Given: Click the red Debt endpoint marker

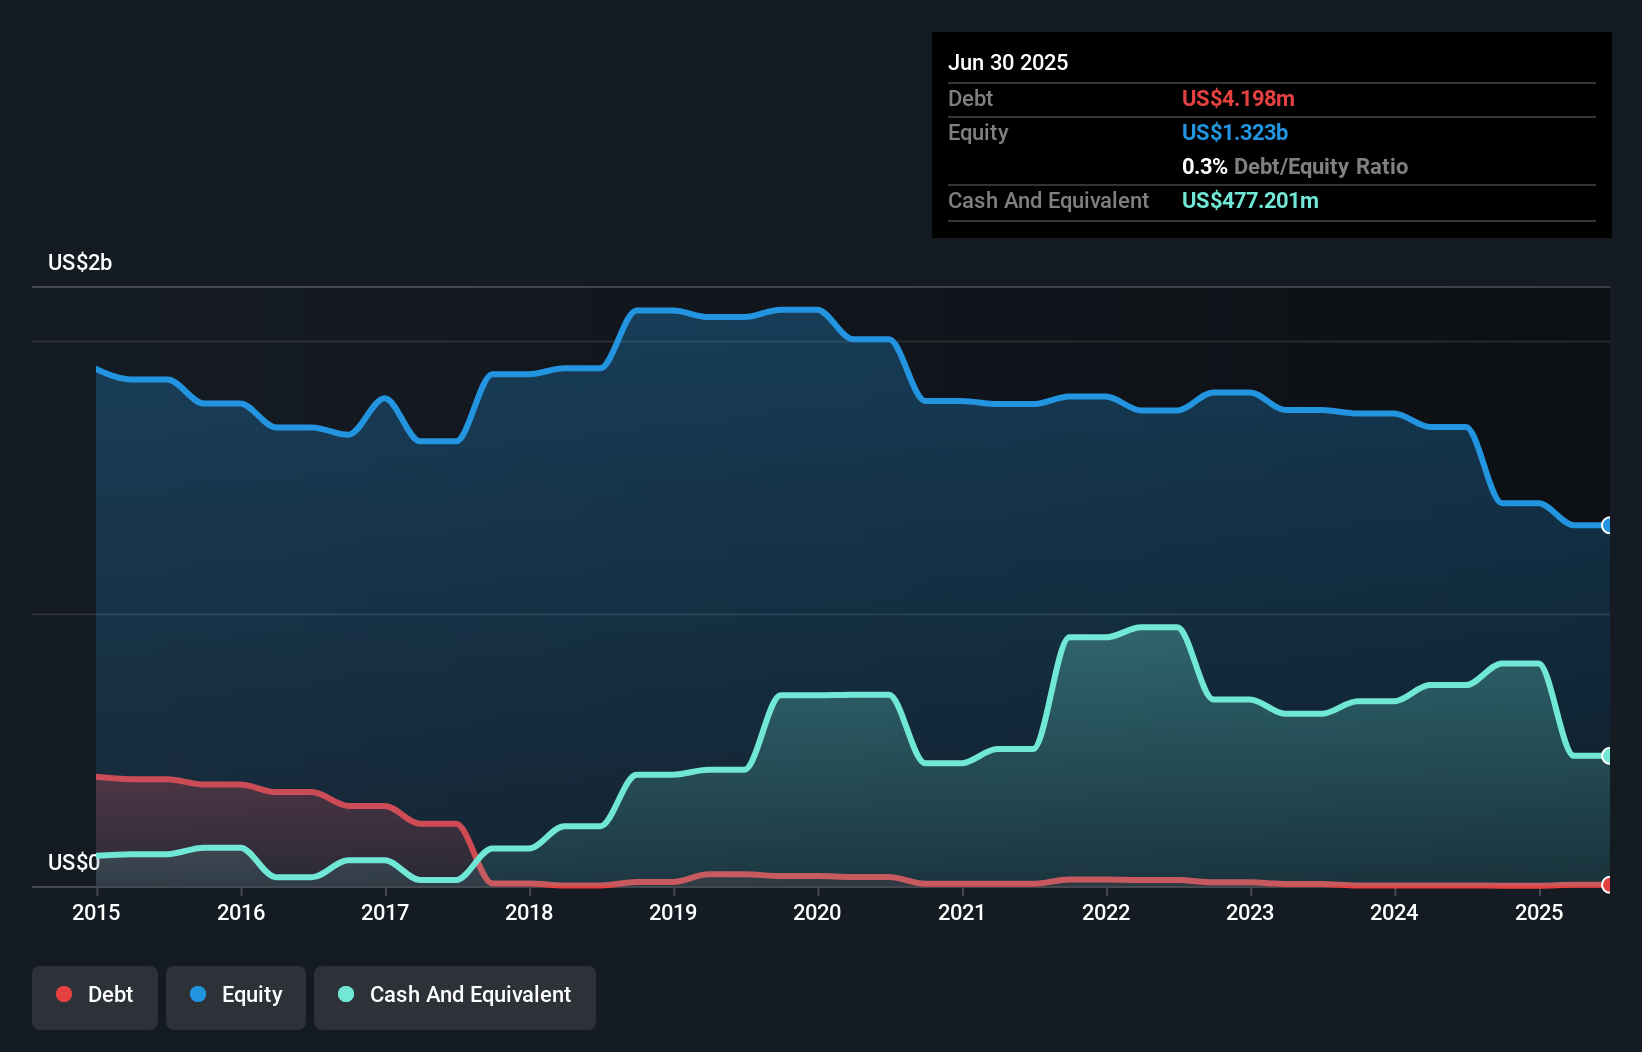Looking at the screenshot, I should [1607, 885].
